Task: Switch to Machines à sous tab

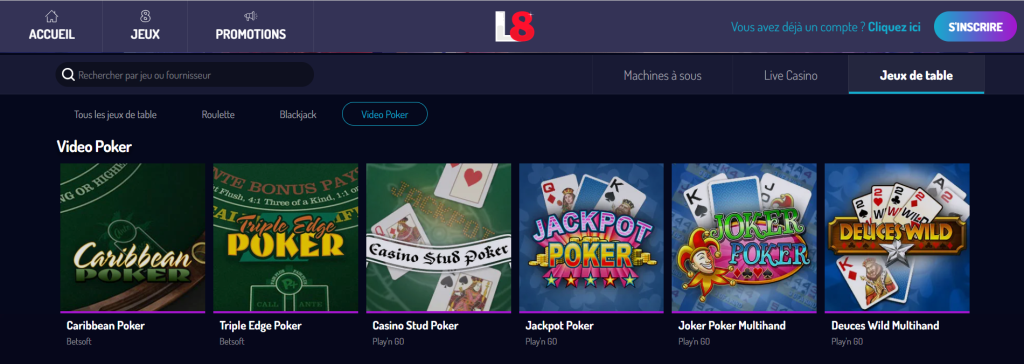Action: [662, 75]
